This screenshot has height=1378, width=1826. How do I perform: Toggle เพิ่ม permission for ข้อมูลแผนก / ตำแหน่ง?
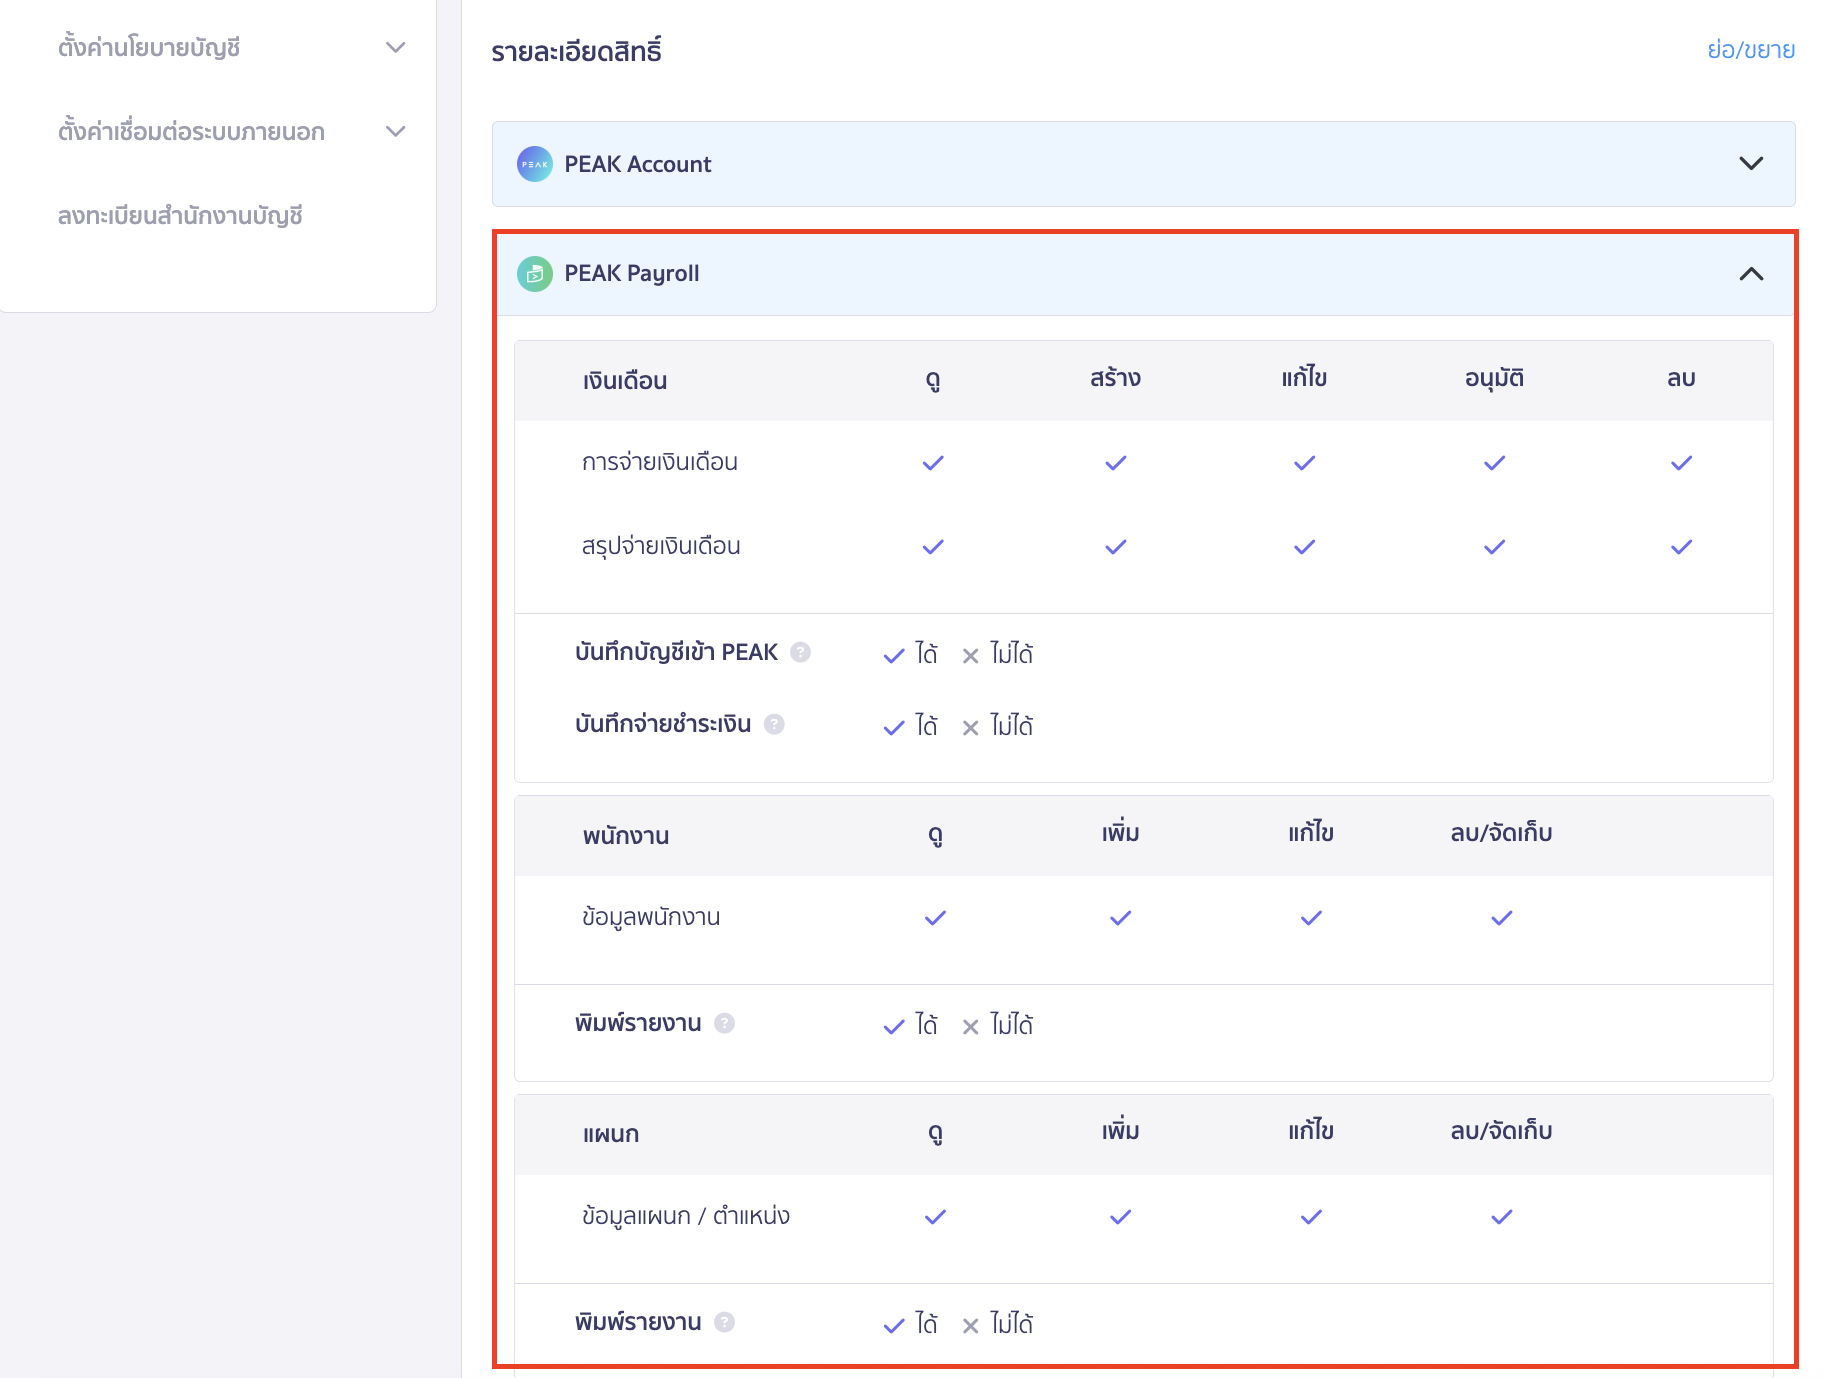click(x=1120, y=1217)
